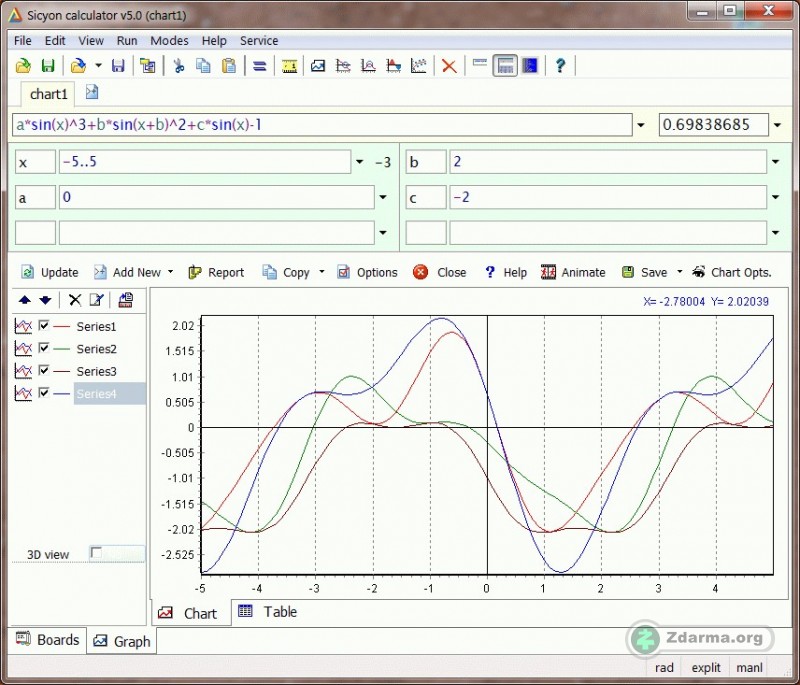Click the red delete X toolbar icon
The height and width of the screenshot is (685, 800).
pyautogui.click(x=449, y=66)
